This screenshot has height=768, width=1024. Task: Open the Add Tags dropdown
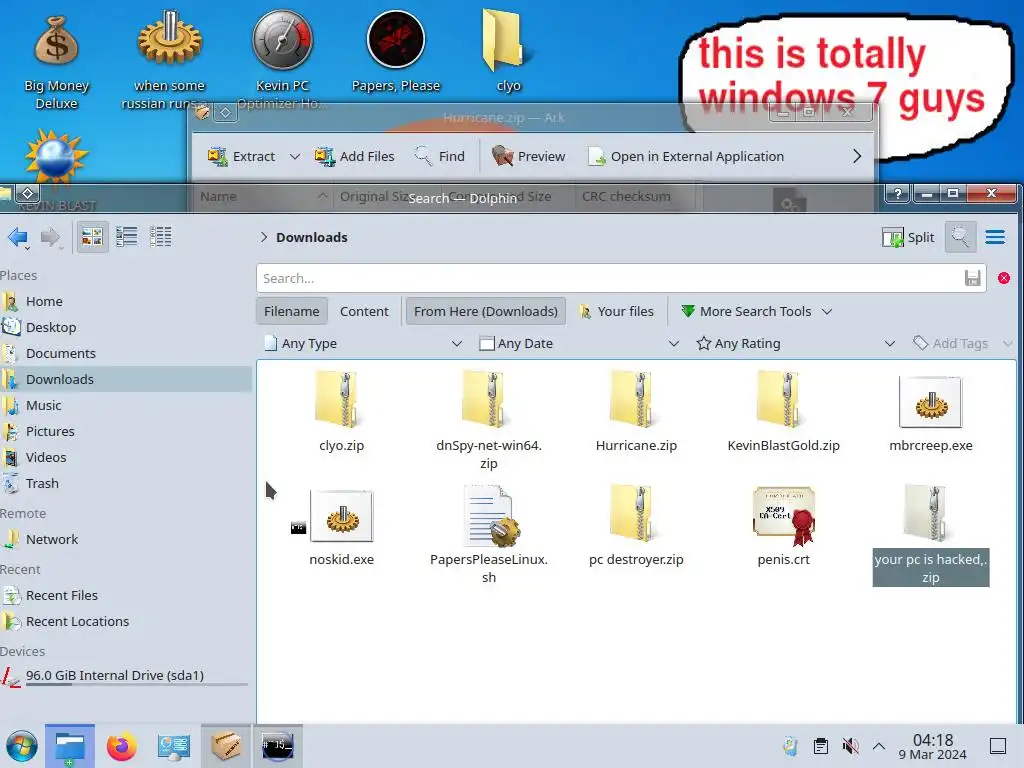[962, 344]
